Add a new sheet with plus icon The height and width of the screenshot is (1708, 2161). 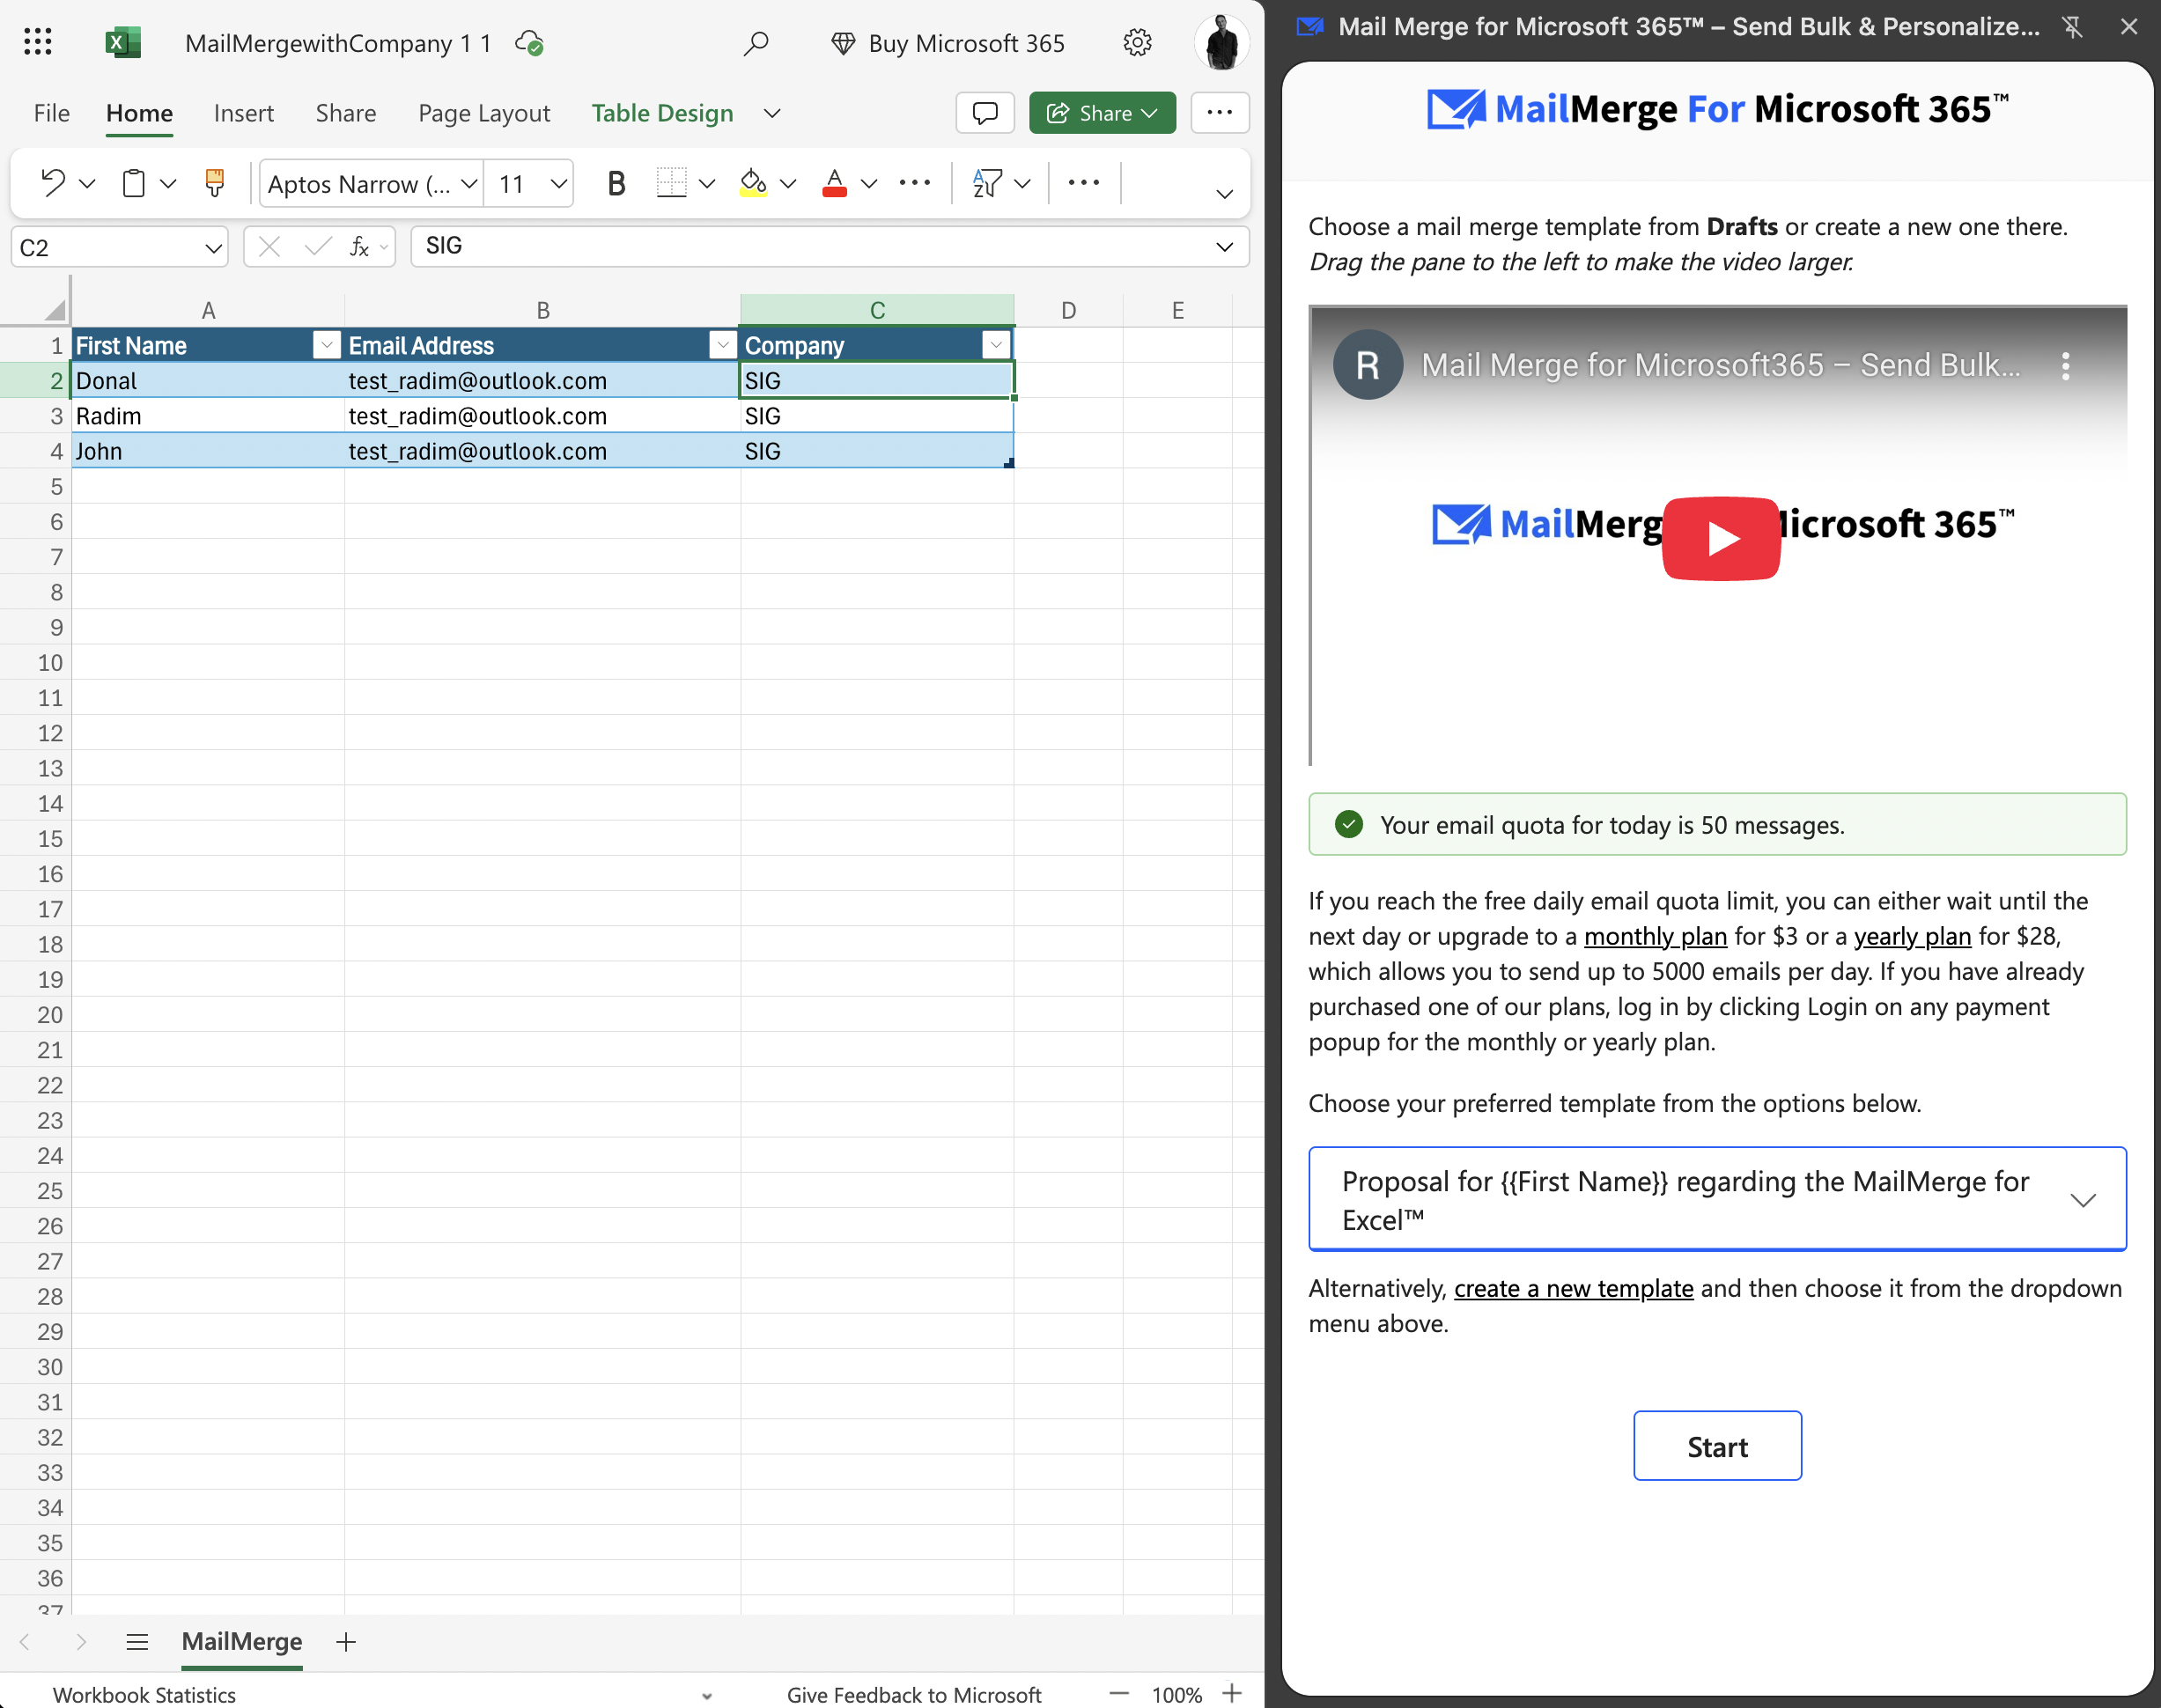[x=345, y=1642]
